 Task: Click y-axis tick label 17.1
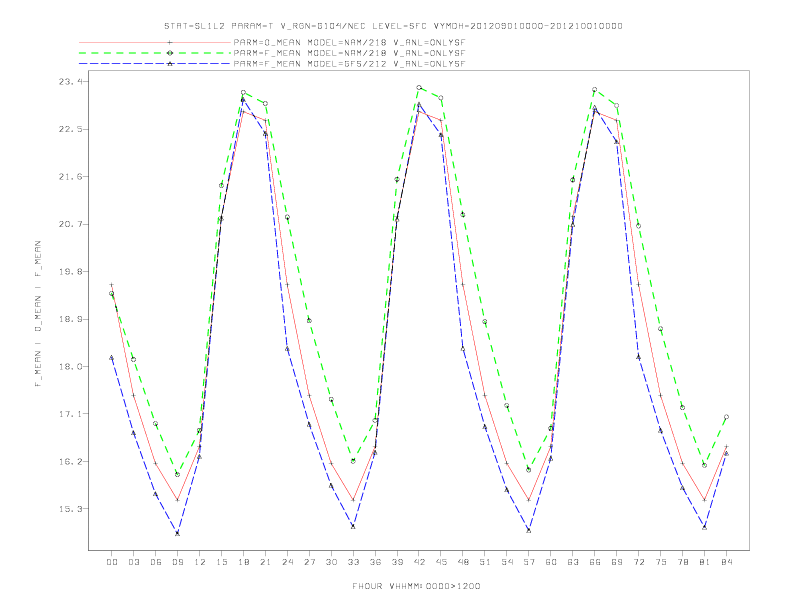click(69, 414)
